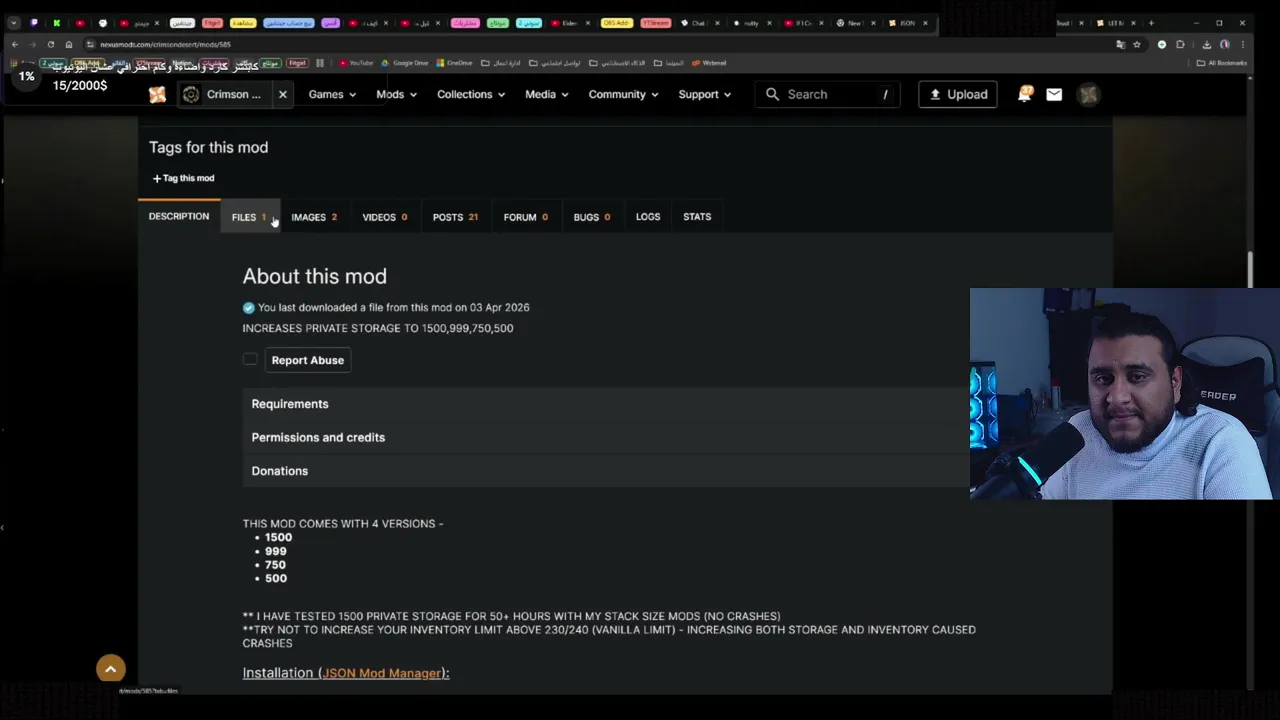Screen dimensions: 1280x720
Task: Focus the Nexus Mods Search field
Action: [828, 94]
